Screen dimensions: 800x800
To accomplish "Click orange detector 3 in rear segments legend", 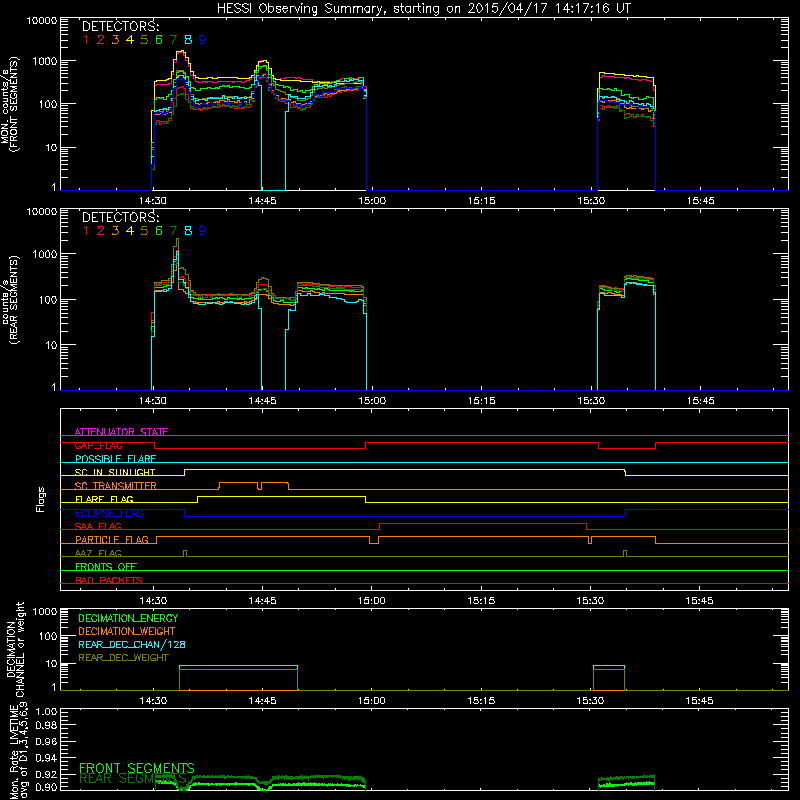I will point(115,231).
